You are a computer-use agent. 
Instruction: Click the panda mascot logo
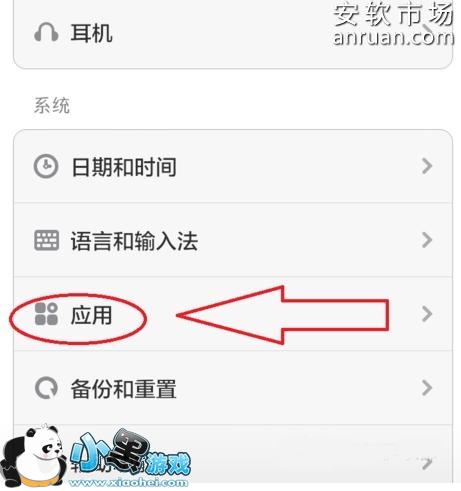(33, 456)
